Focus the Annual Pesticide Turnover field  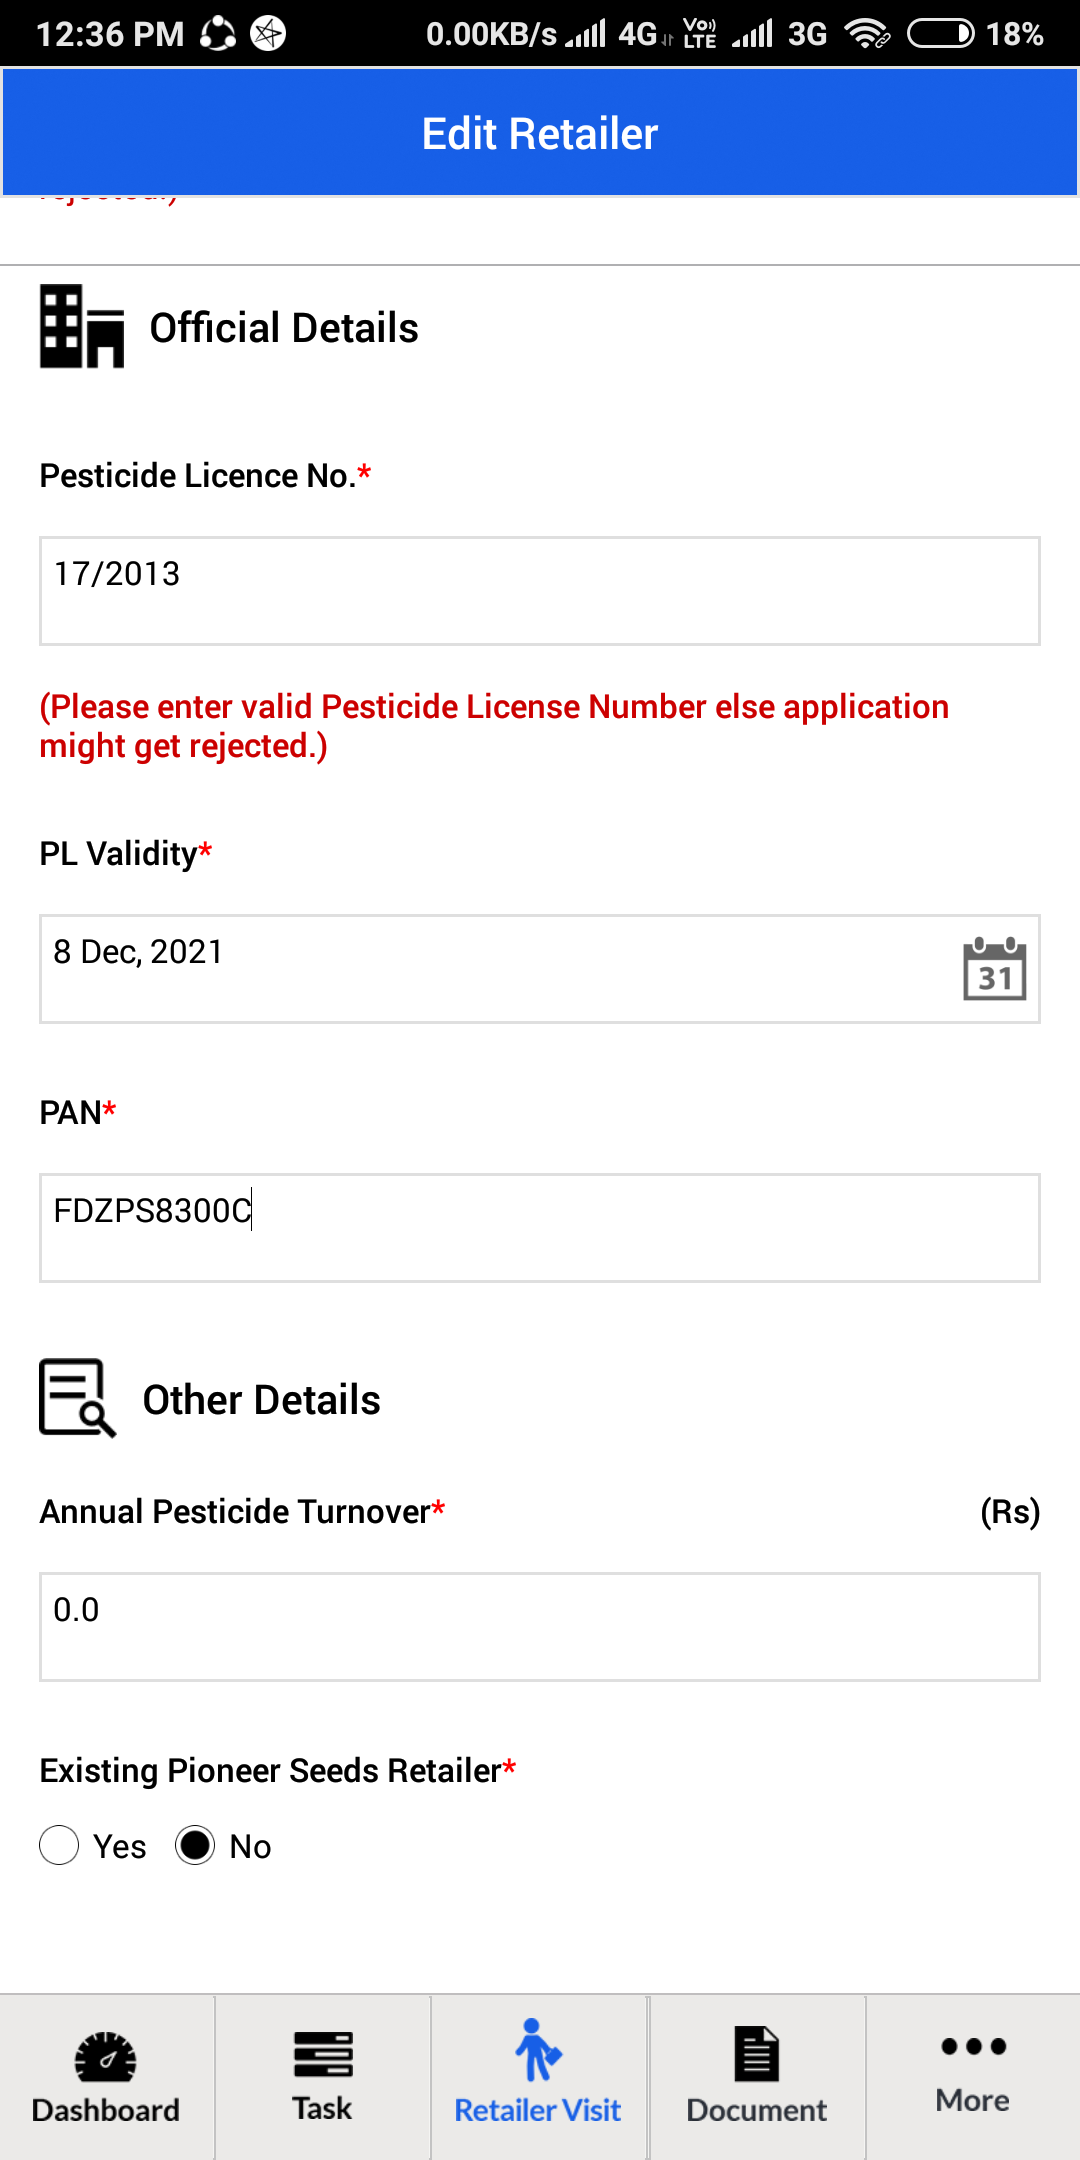[540, 1627]
